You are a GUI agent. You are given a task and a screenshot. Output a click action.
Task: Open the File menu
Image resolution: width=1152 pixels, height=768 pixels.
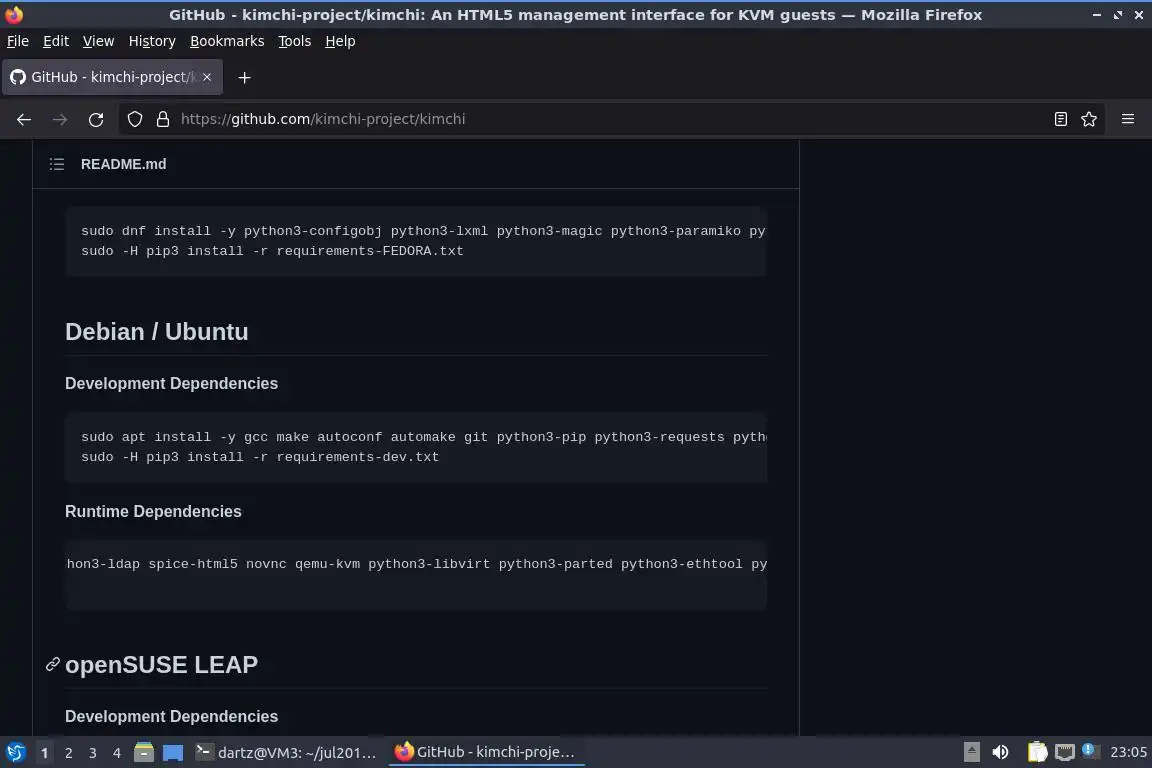pyautogui.click(x=18, y=41)
